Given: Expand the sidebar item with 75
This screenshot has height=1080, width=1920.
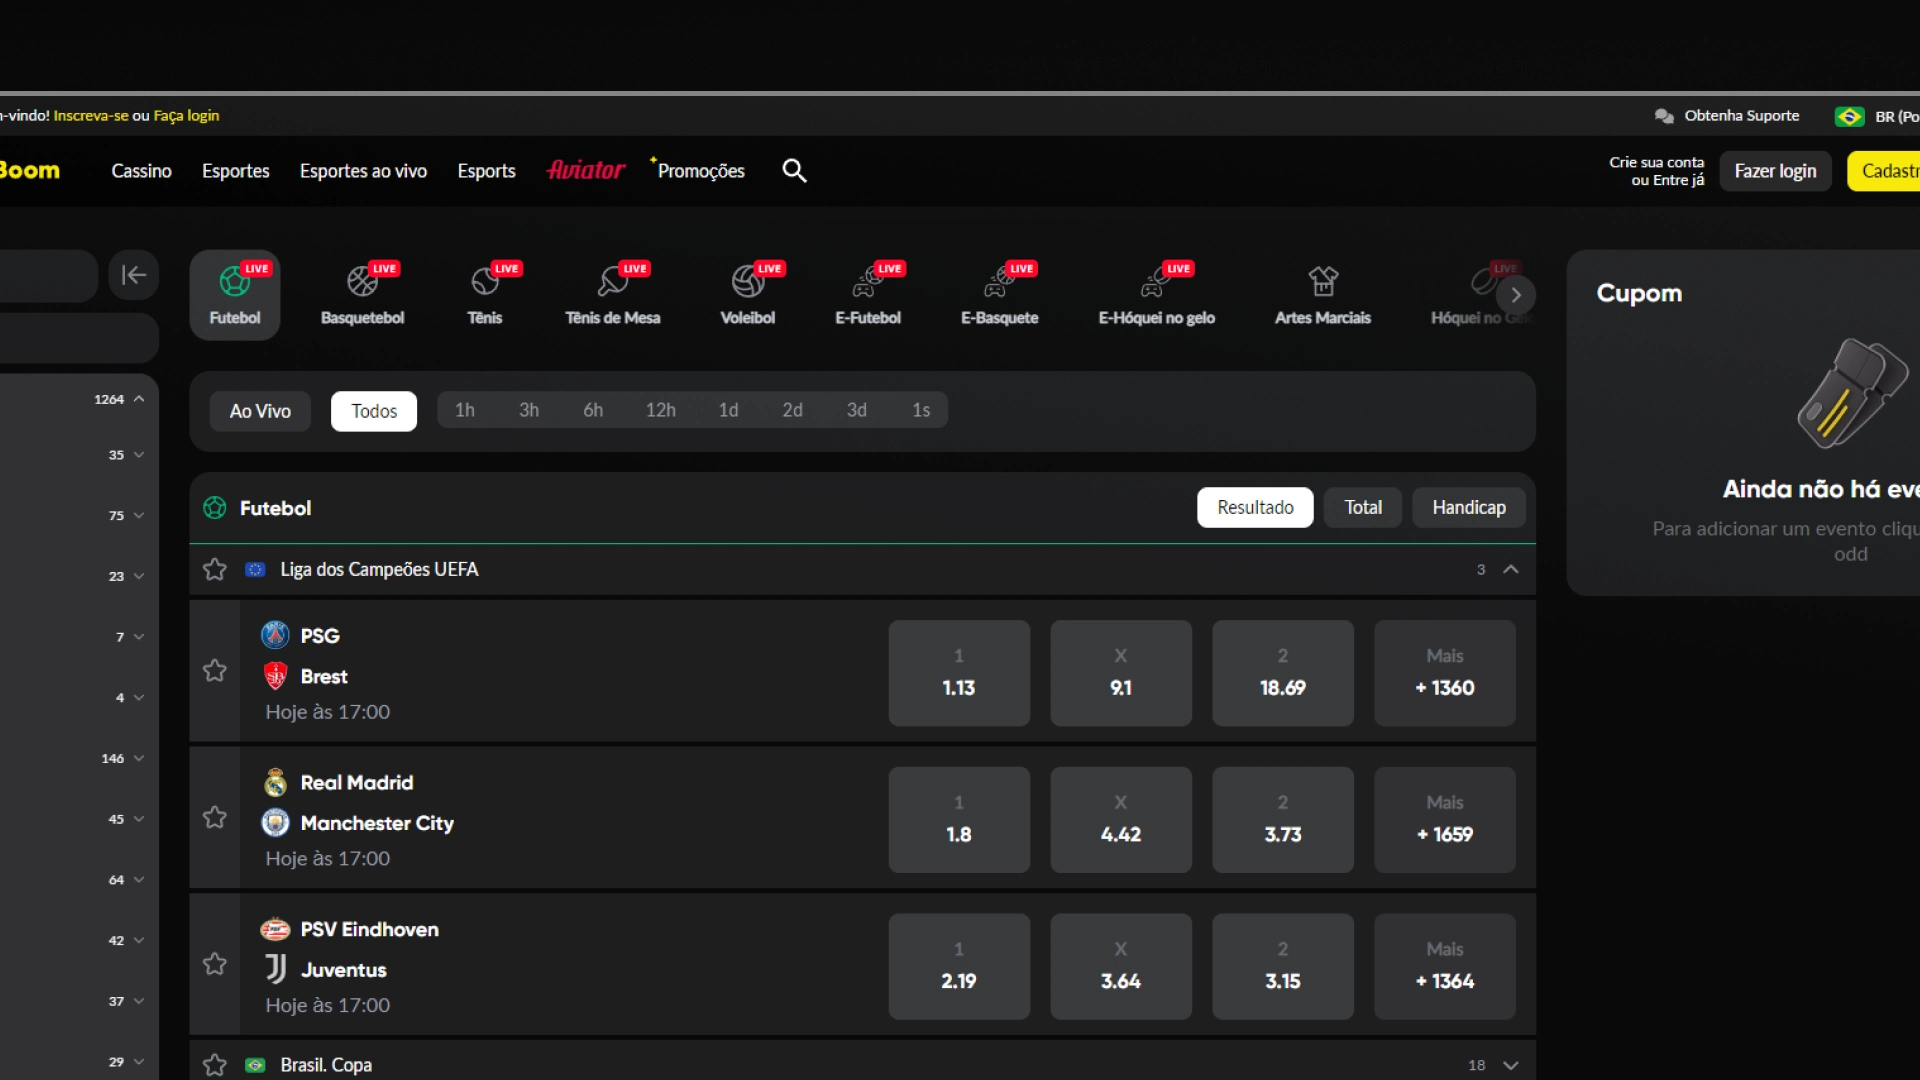Looking at the screenshot, I should click(x=139, y=516).
